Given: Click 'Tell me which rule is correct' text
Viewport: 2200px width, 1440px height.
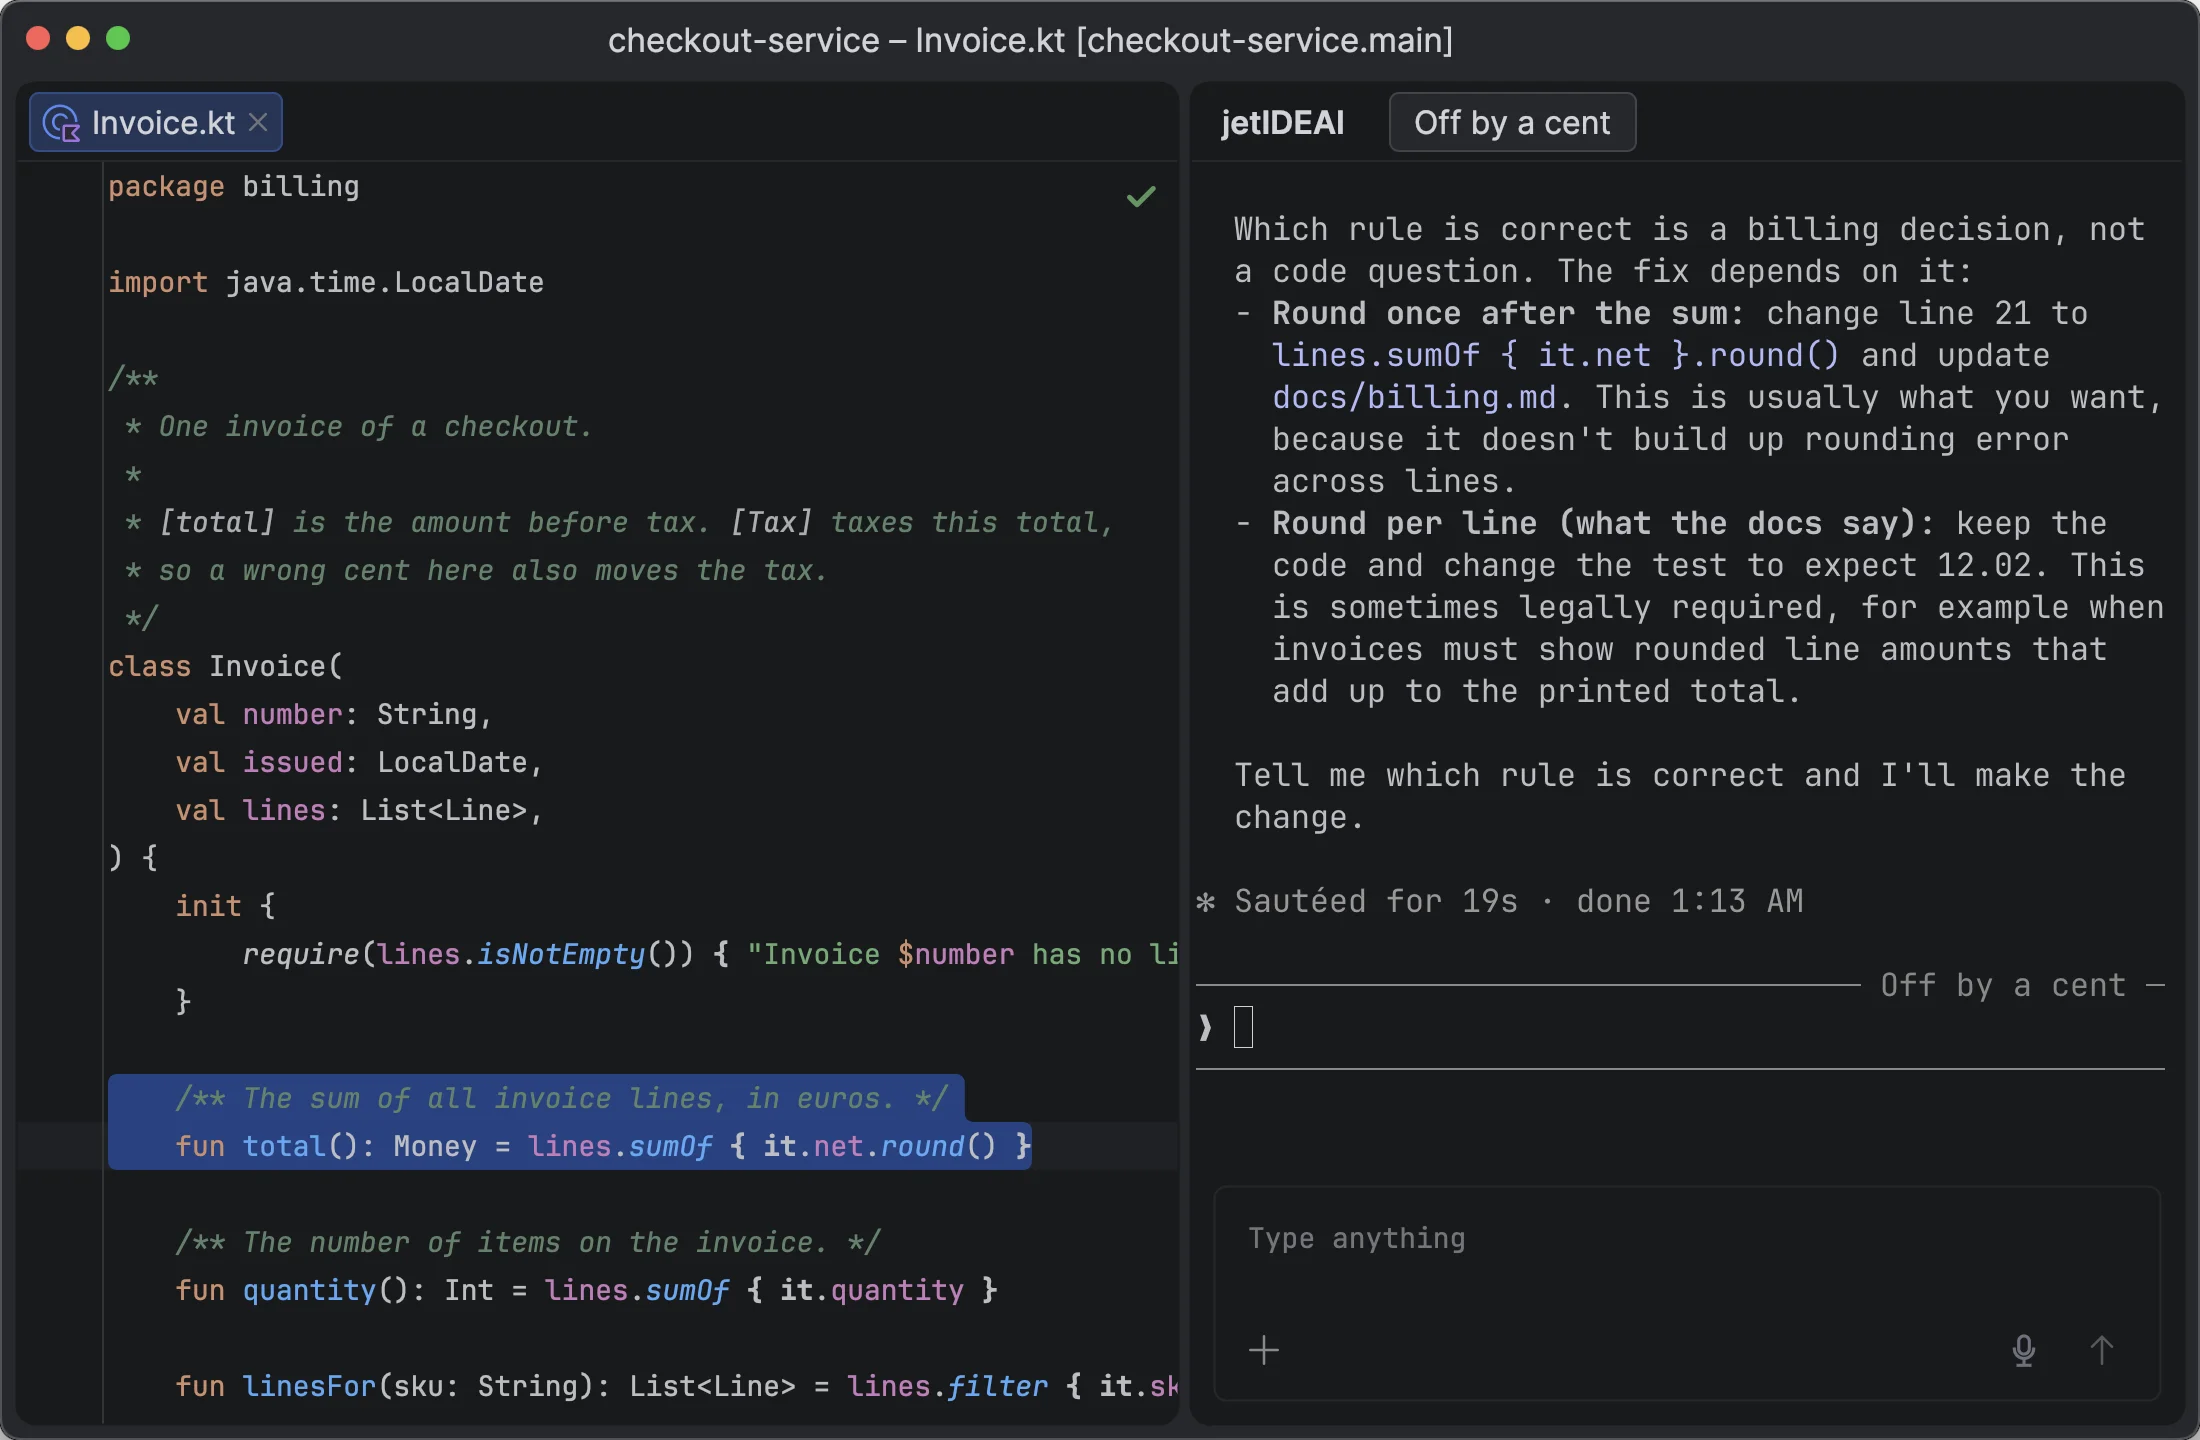Looking at the screenshot, I should click(1509, 776).
